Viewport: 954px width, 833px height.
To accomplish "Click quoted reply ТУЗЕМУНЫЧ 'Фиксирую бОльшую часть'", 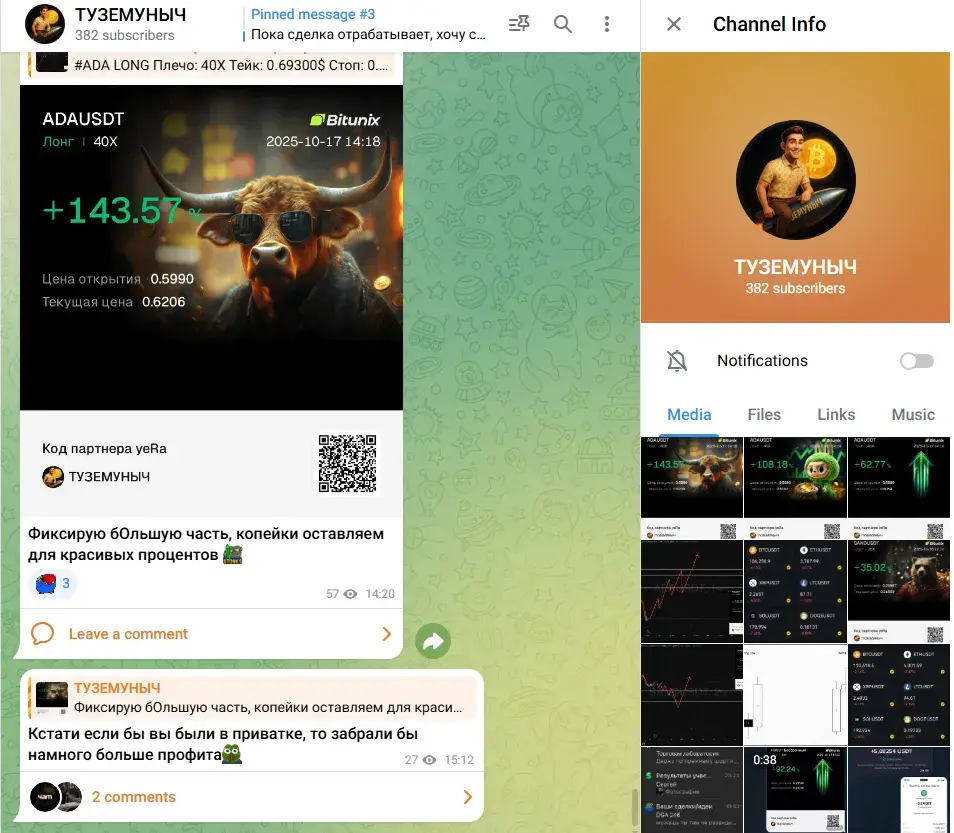I will coord(251,697).
